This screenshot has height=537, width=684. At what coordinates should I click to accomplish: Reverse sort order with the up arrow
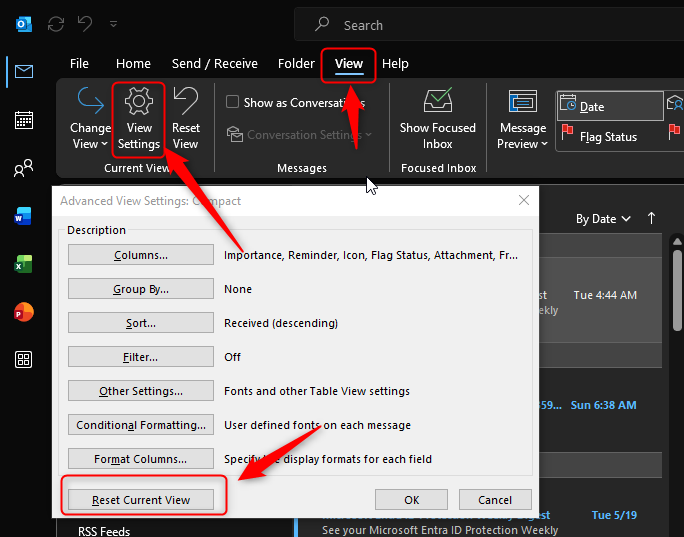point(651,219)
